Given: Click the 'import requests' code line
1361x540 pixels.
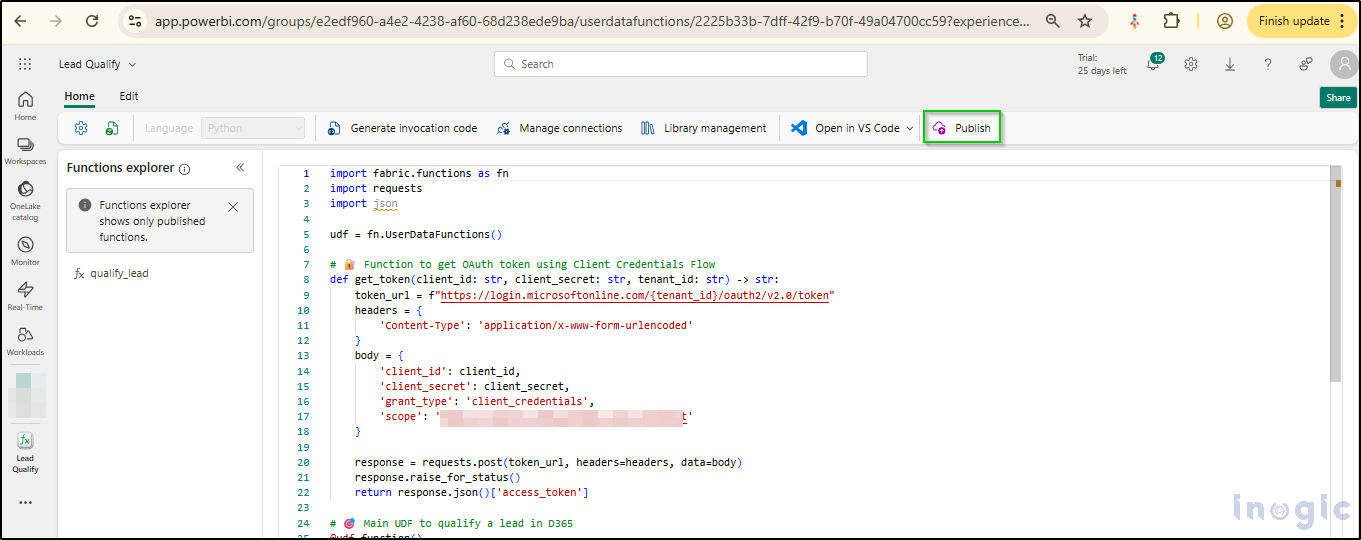Looking at the screenshot, I should [x=376, y=188].
